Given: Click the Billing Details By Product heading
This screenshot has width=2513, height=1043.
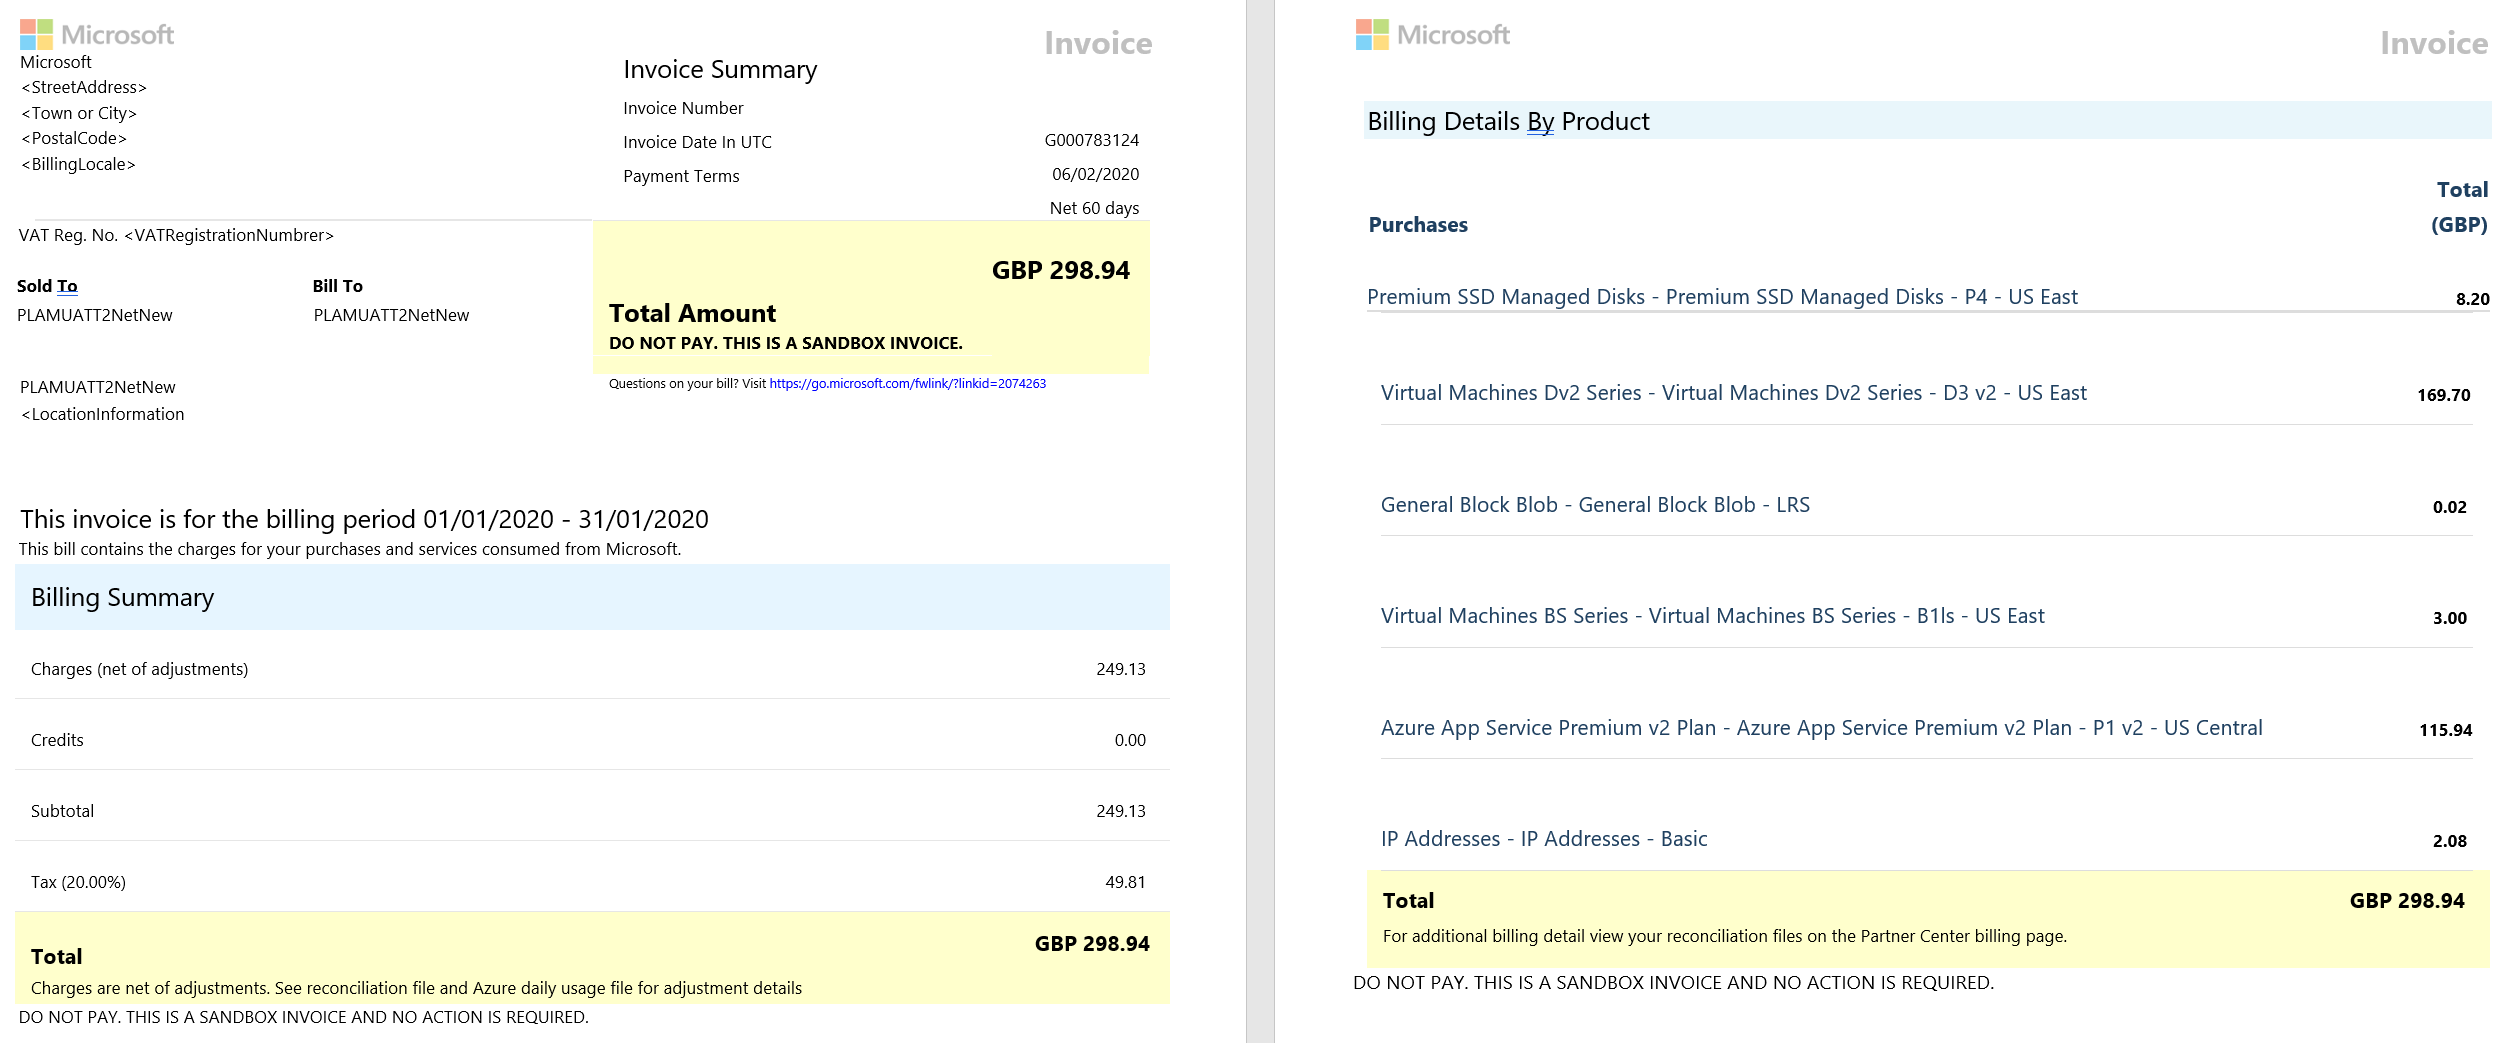Looking at the screenshot, I should (1508, 121).
